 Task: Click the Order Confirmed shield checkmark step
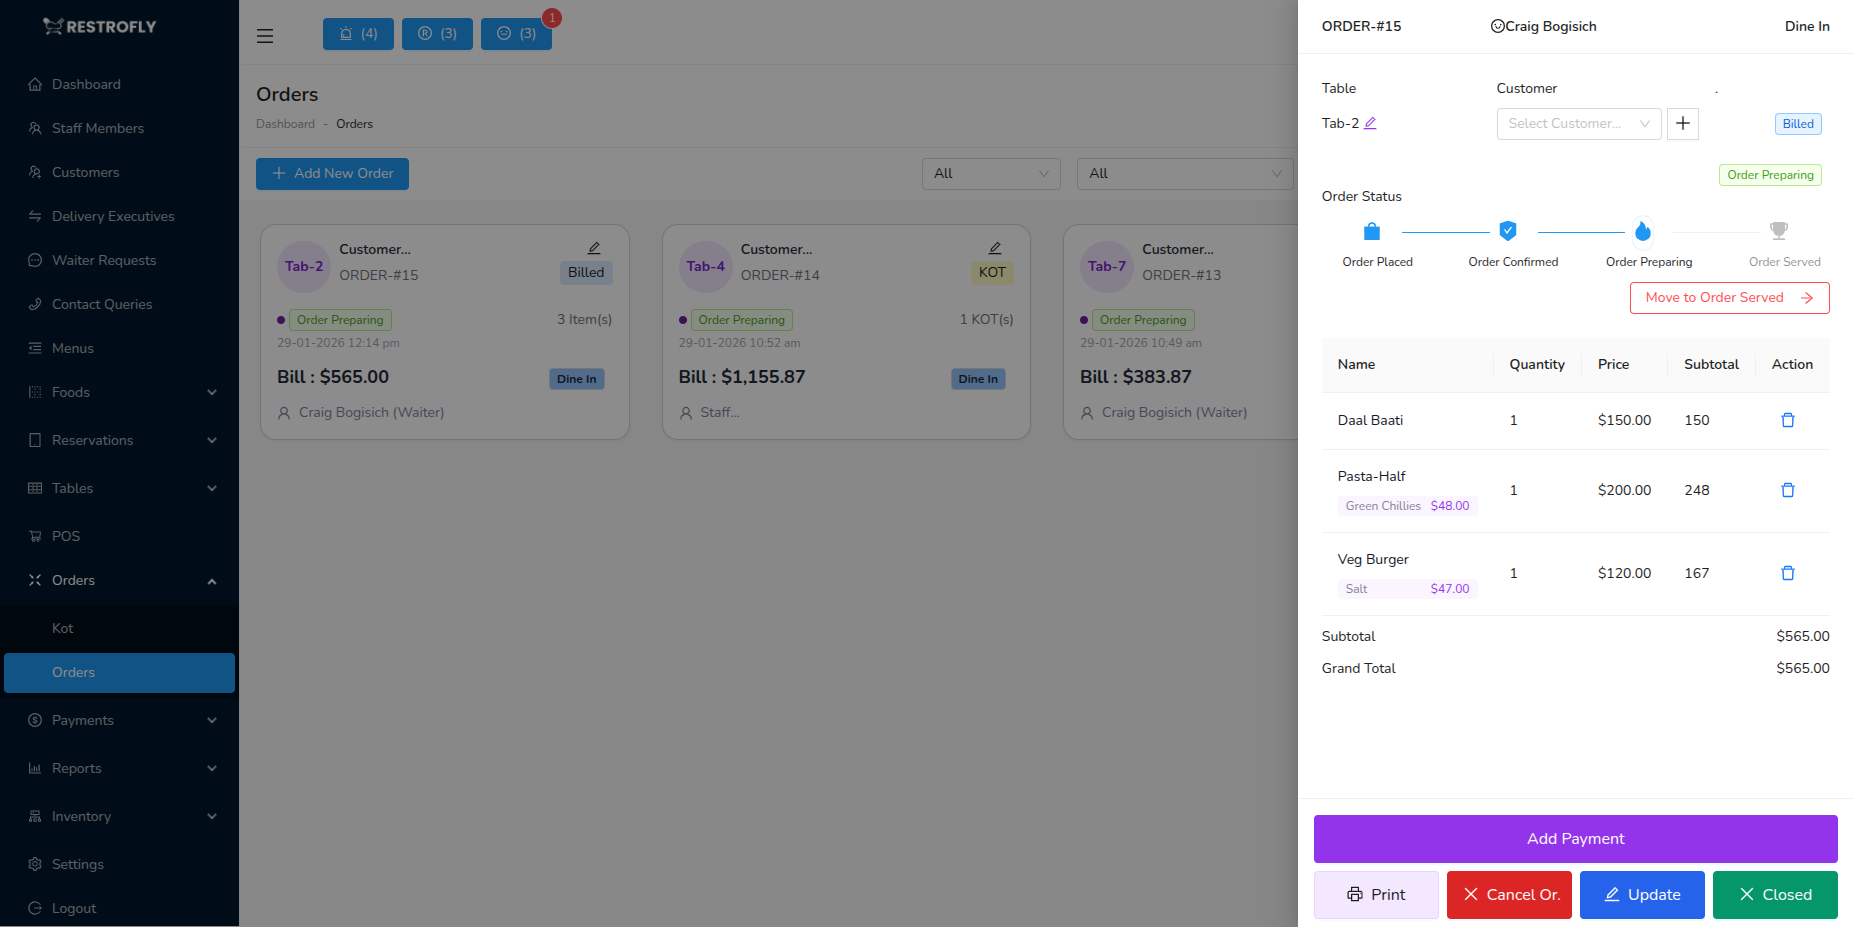(1507, 230)
